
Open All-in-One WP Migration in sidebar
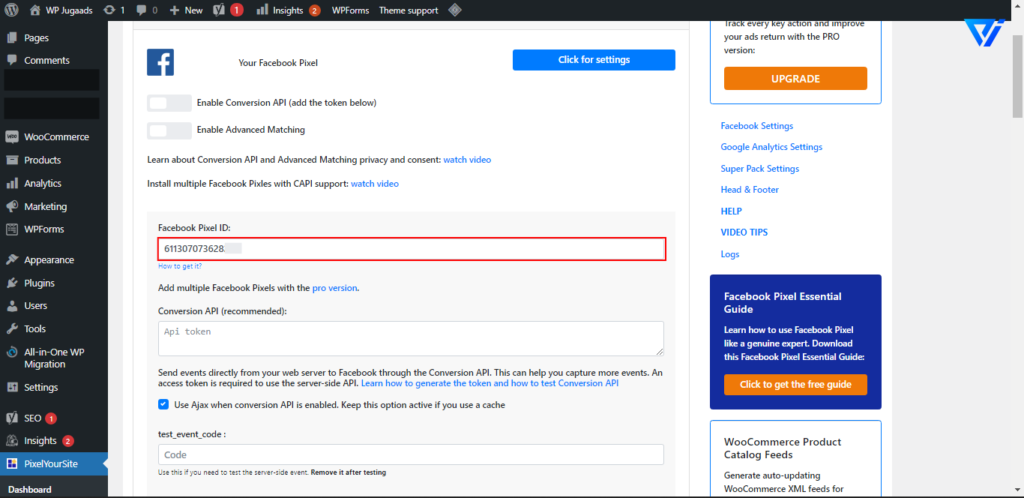54,358
